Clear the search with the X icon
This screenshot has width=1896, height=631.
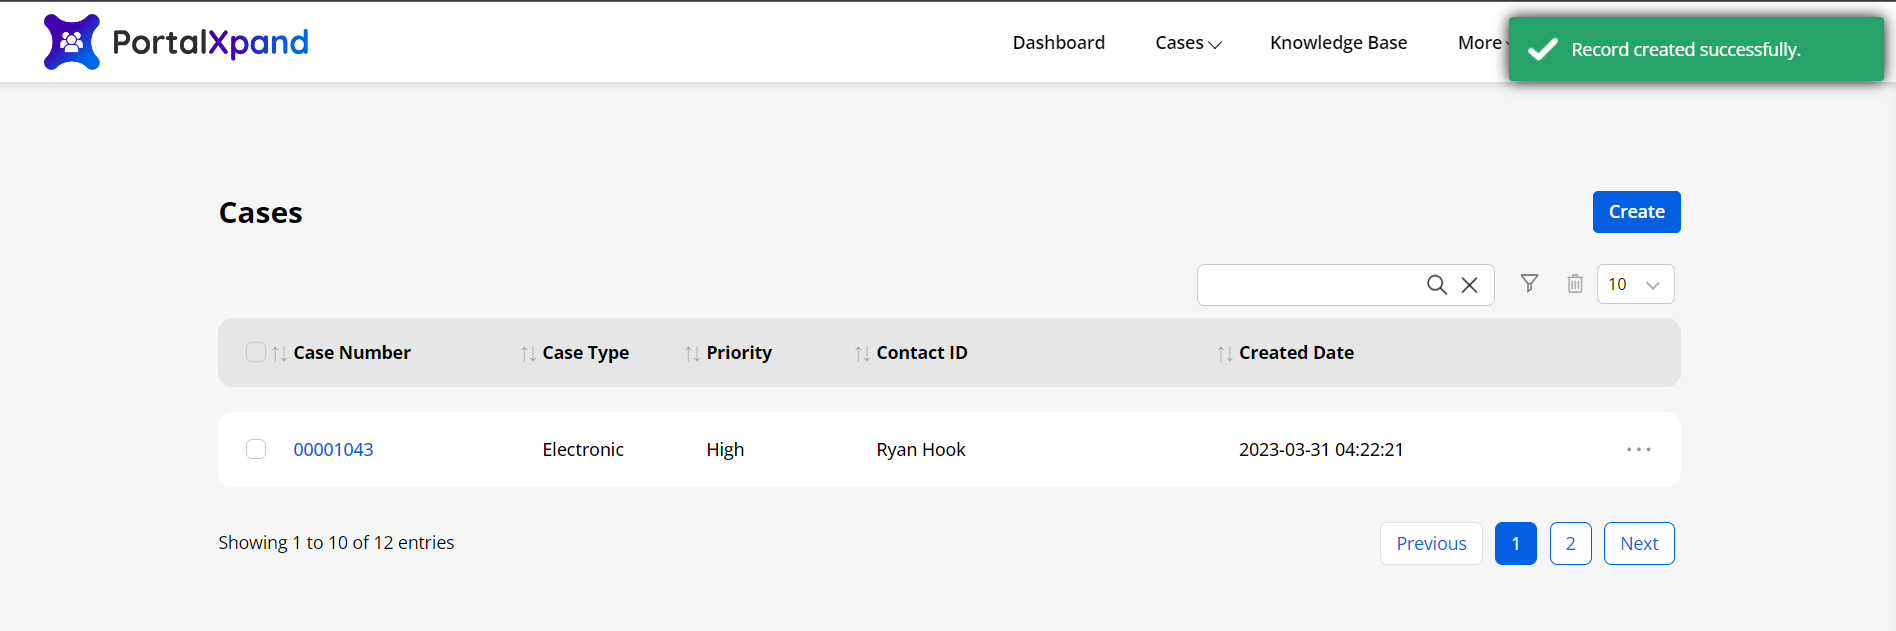pos(1469,285)
